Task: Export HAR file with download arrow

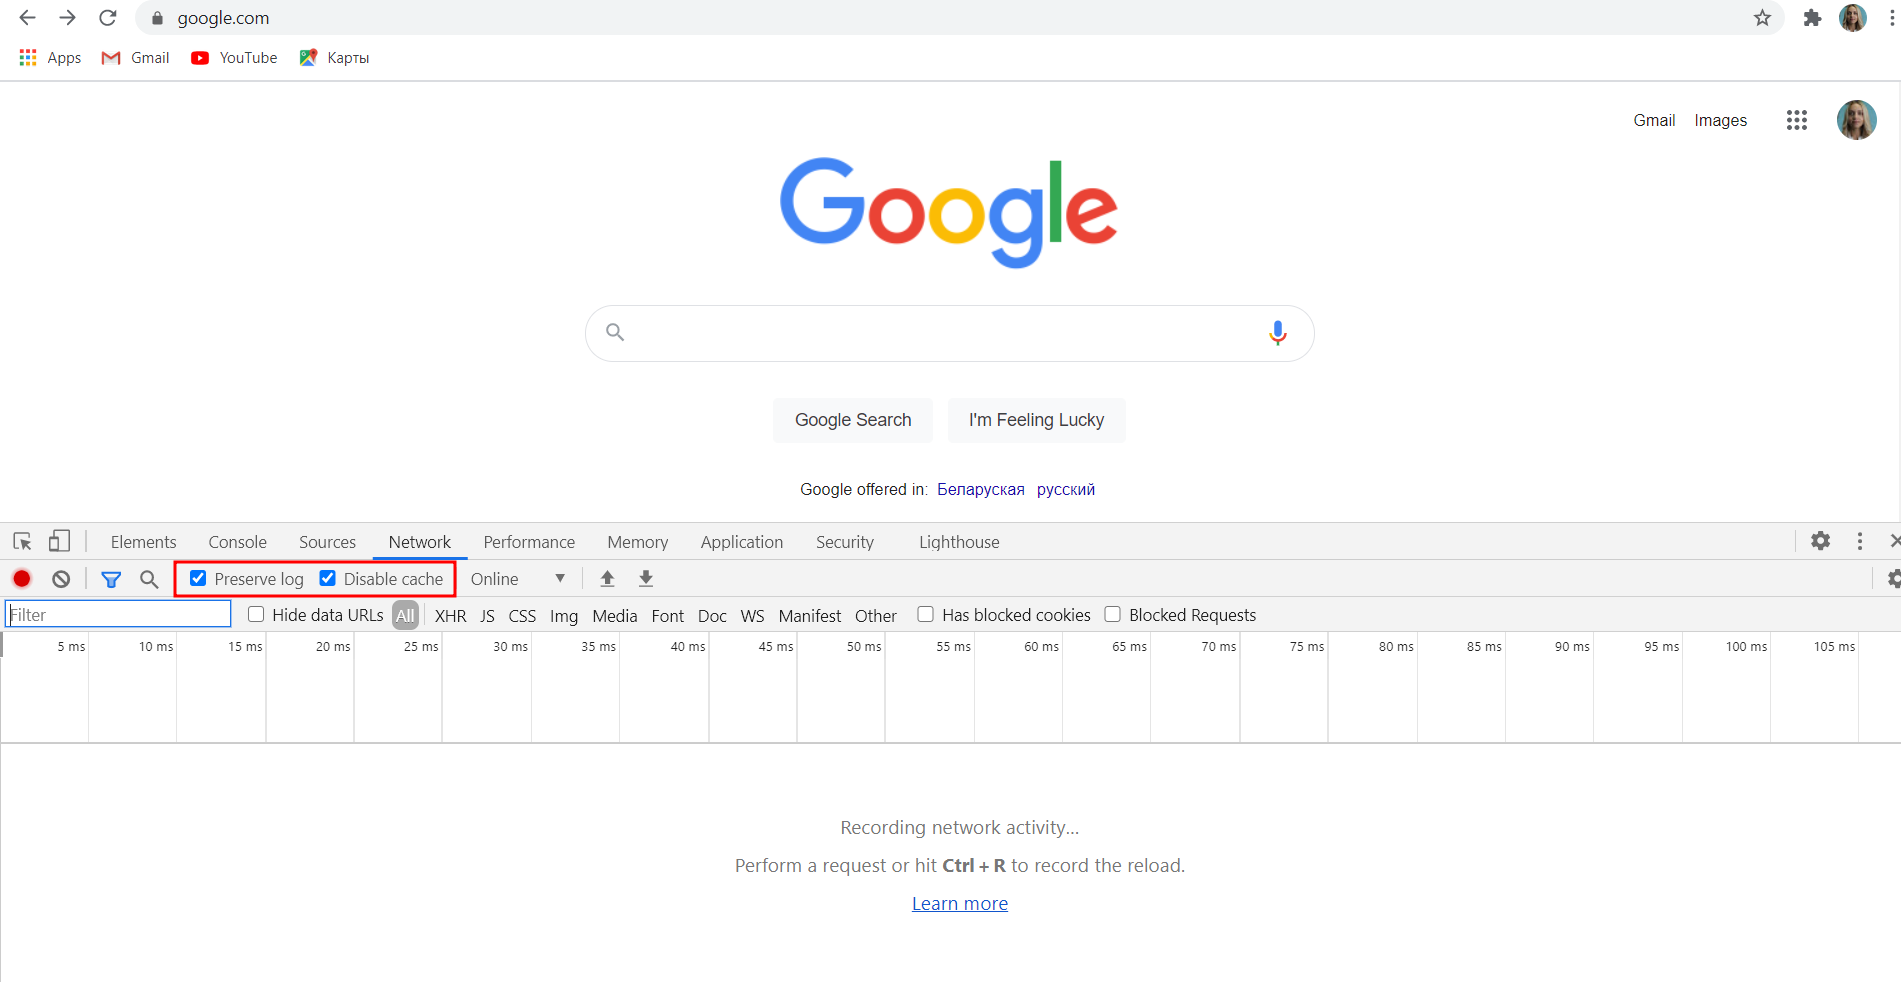Action: [x=646, y=579]
